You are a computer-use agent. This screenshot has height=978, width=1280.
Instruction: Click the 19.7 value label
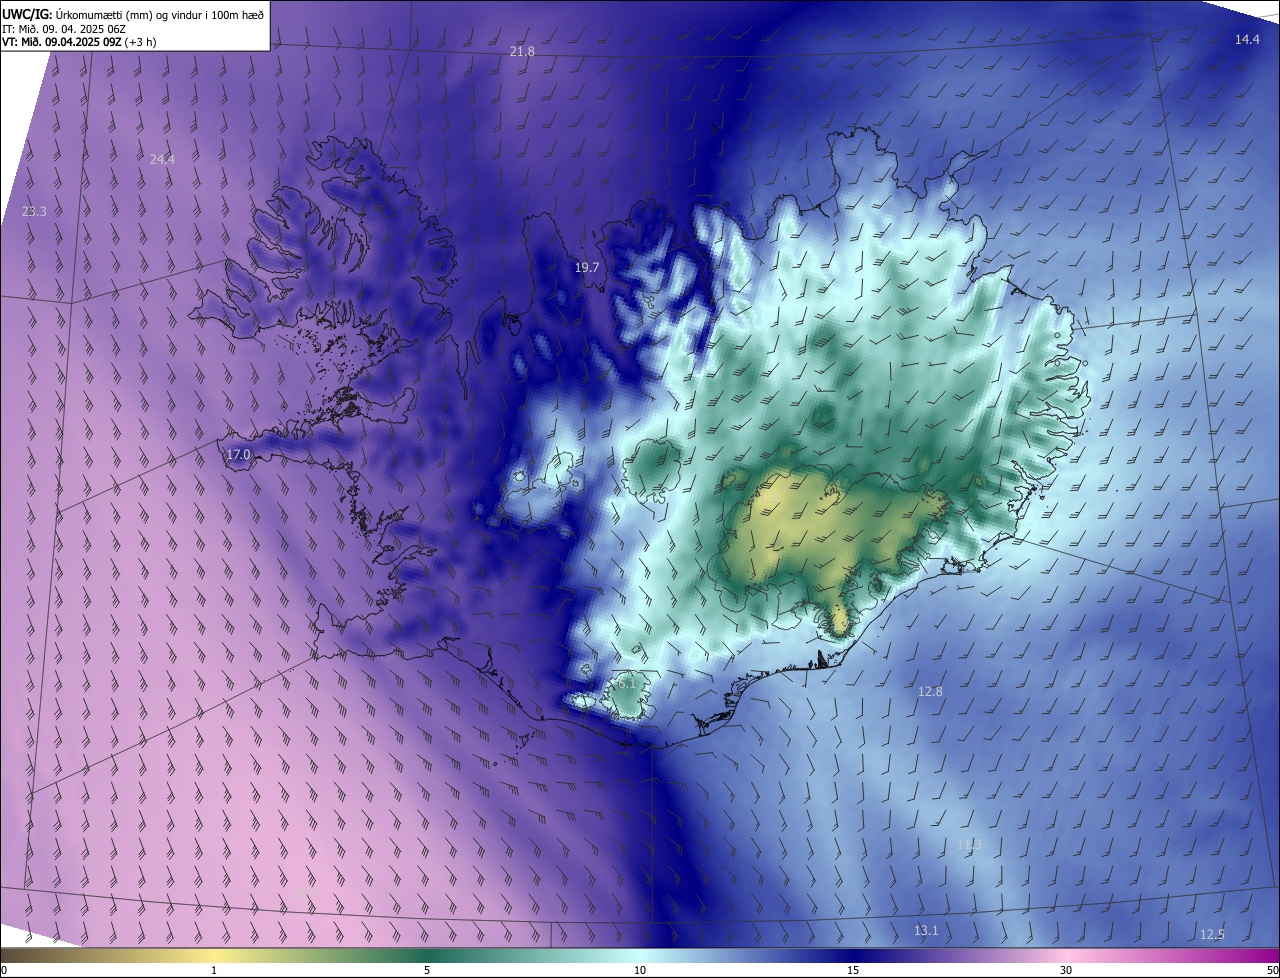586,267
